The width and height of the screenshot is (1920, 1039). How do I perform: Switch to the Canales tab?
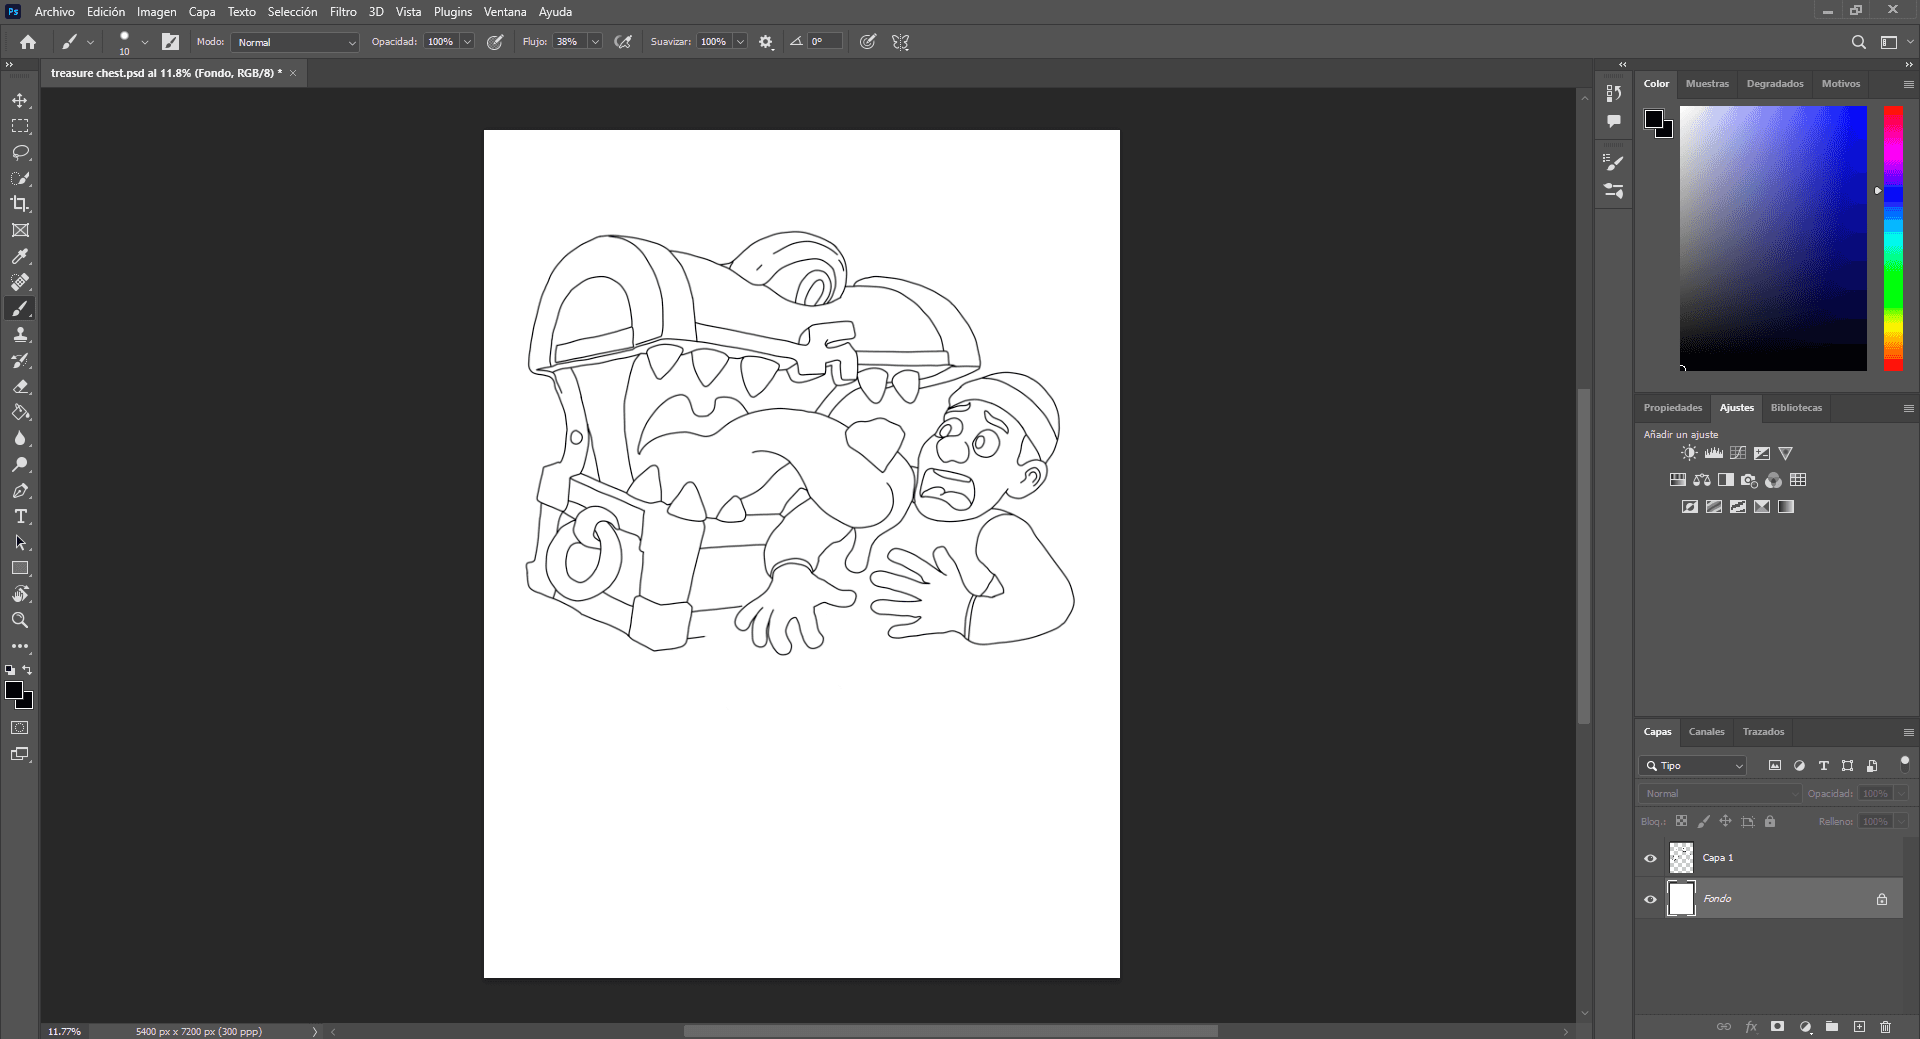[1706, 732]
